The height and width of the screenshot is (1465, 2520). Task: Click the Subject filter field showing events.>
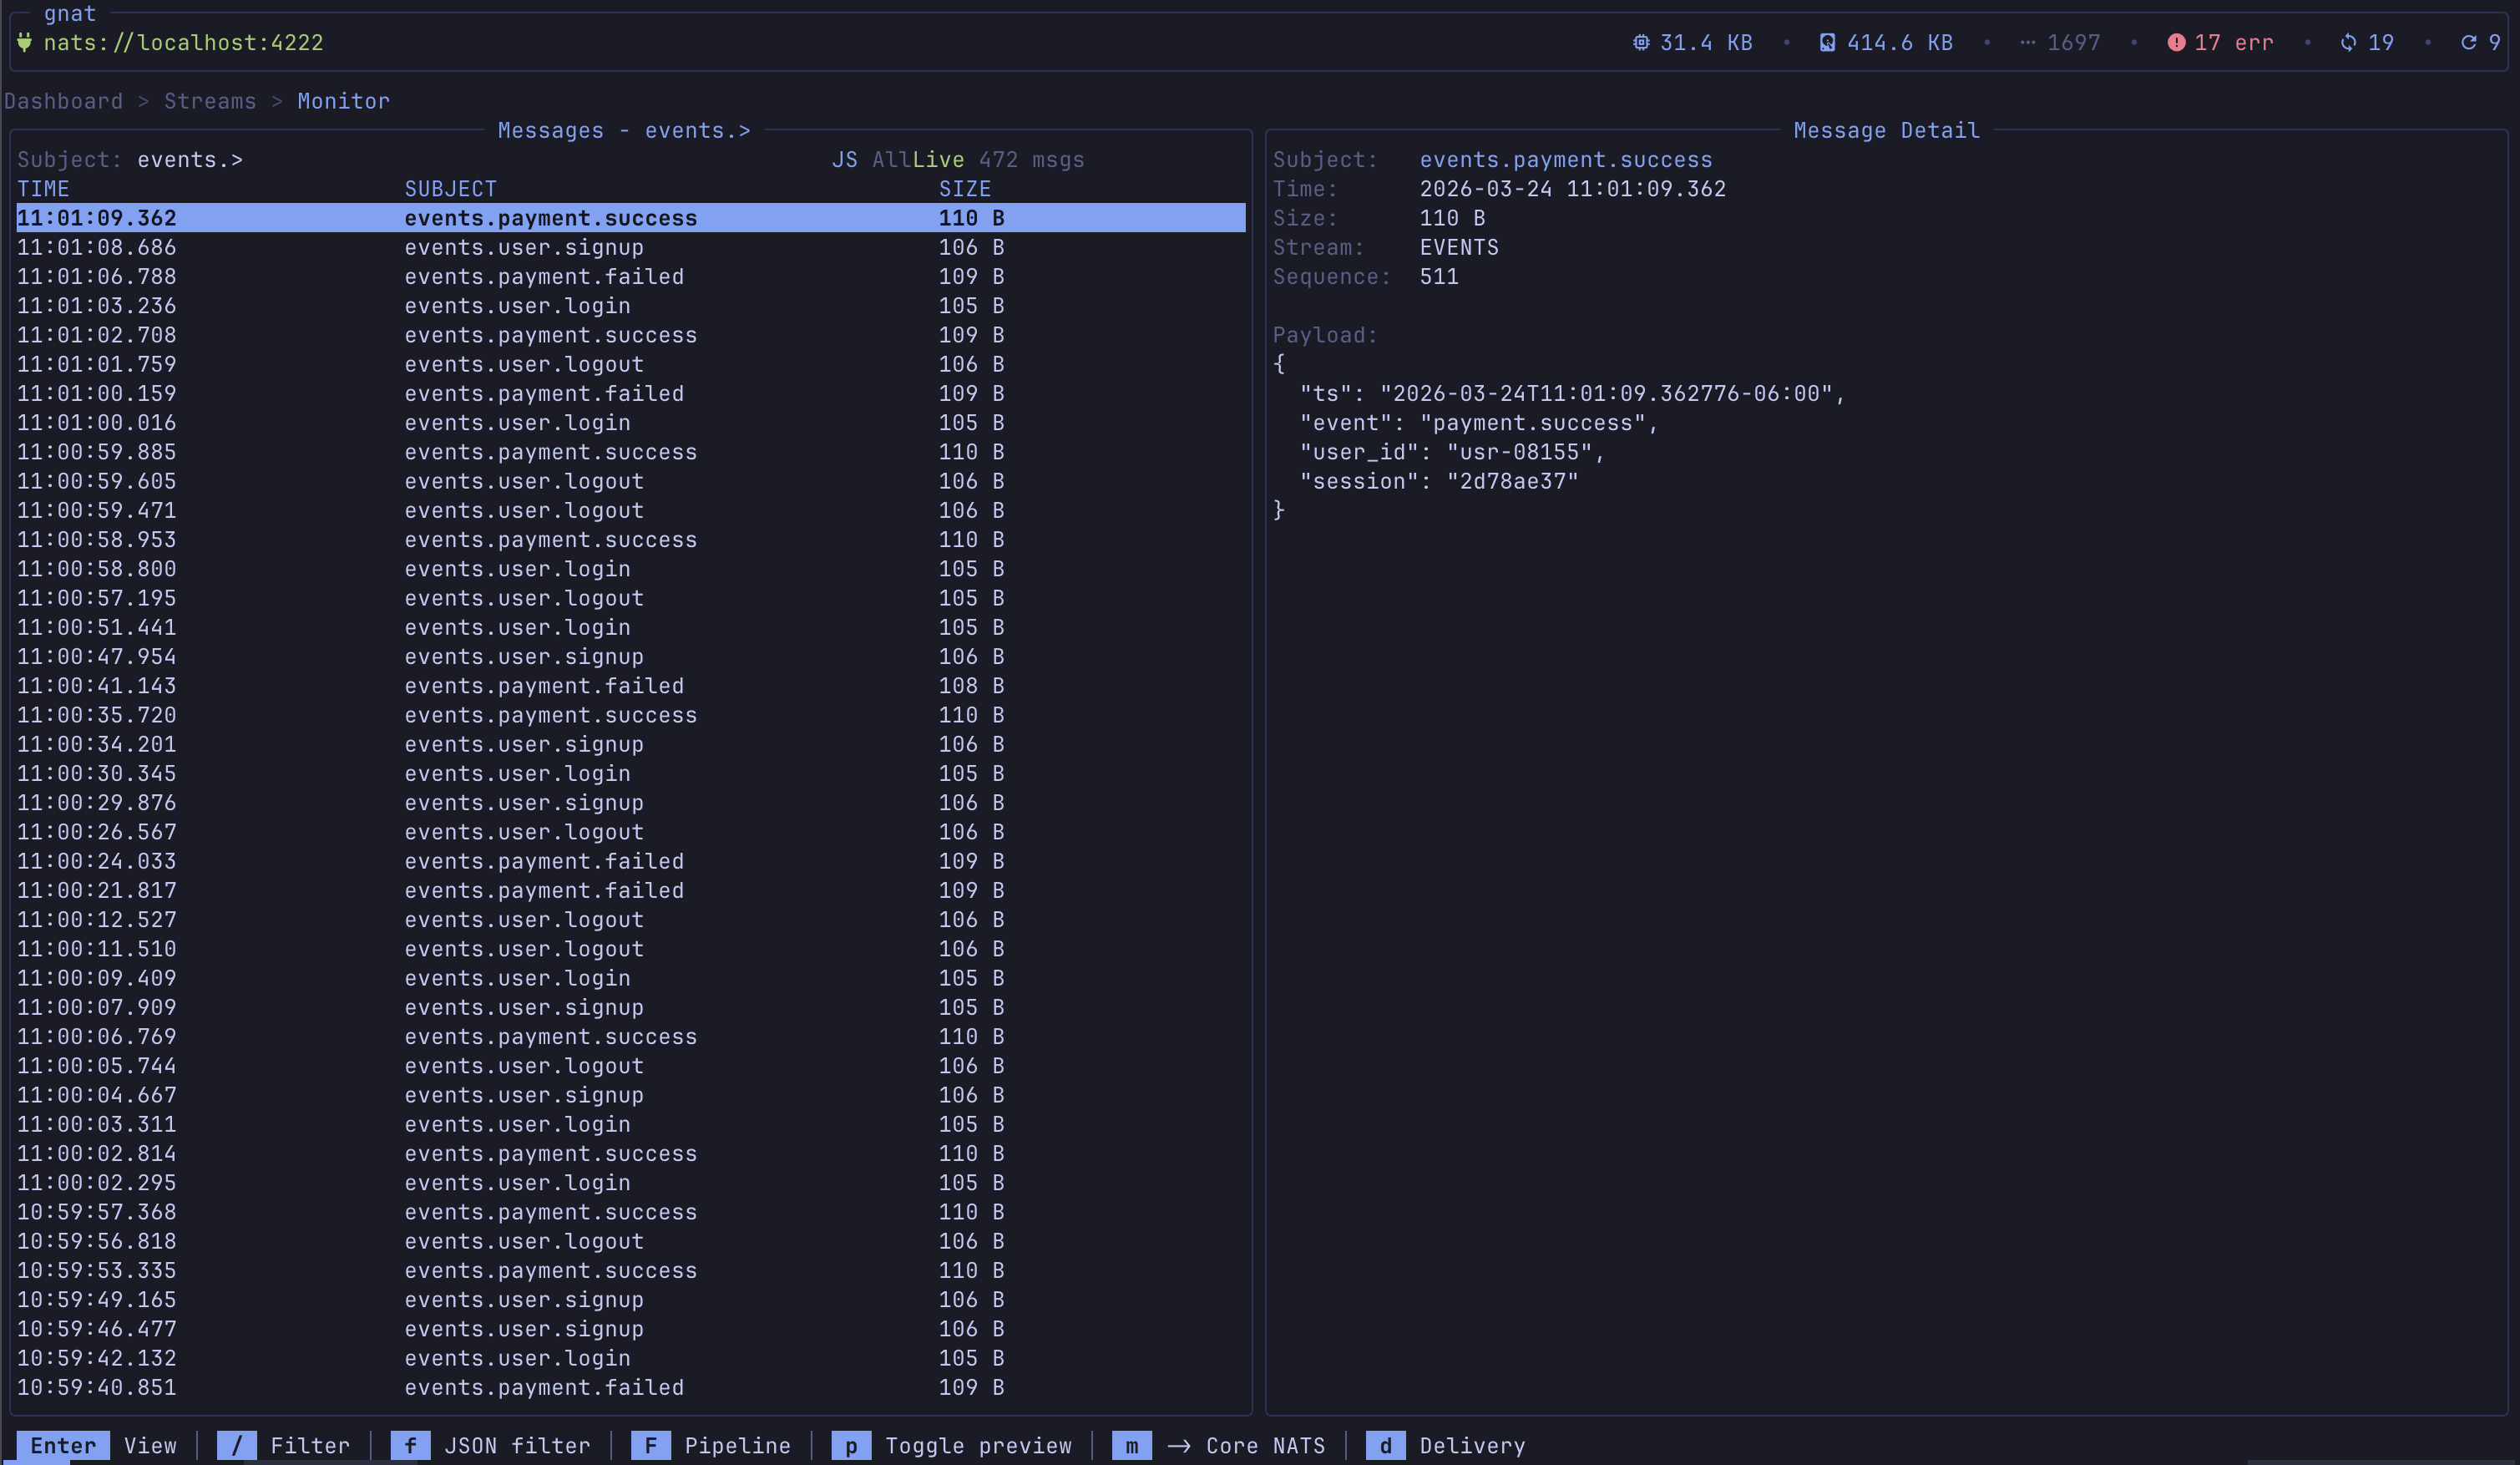click(x=190, y=160)
